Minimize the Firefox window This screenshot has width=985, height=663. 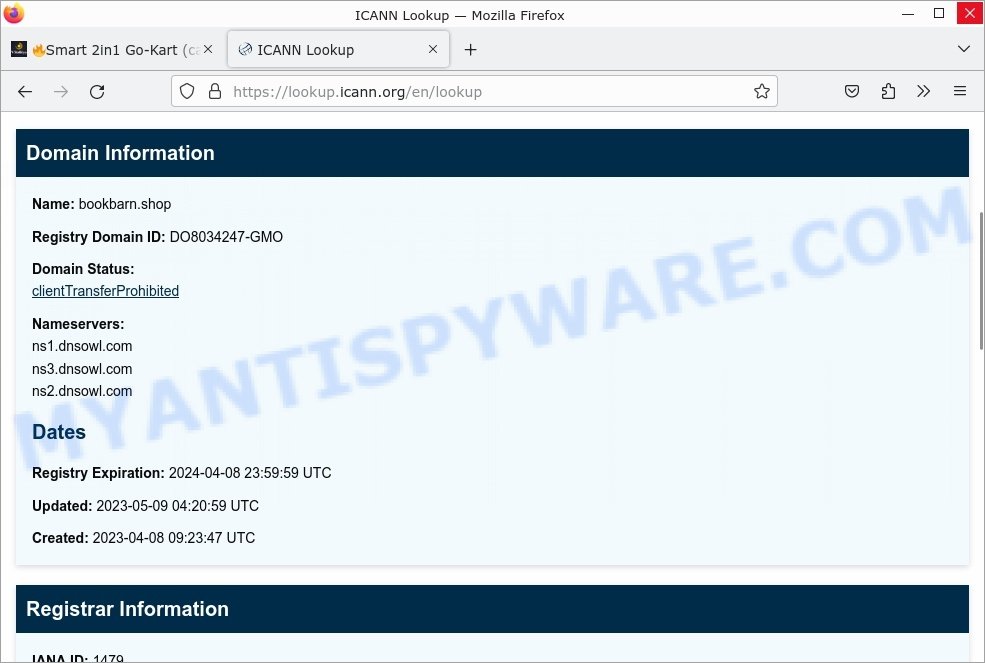pyautogui.click(x=908, y=13)
